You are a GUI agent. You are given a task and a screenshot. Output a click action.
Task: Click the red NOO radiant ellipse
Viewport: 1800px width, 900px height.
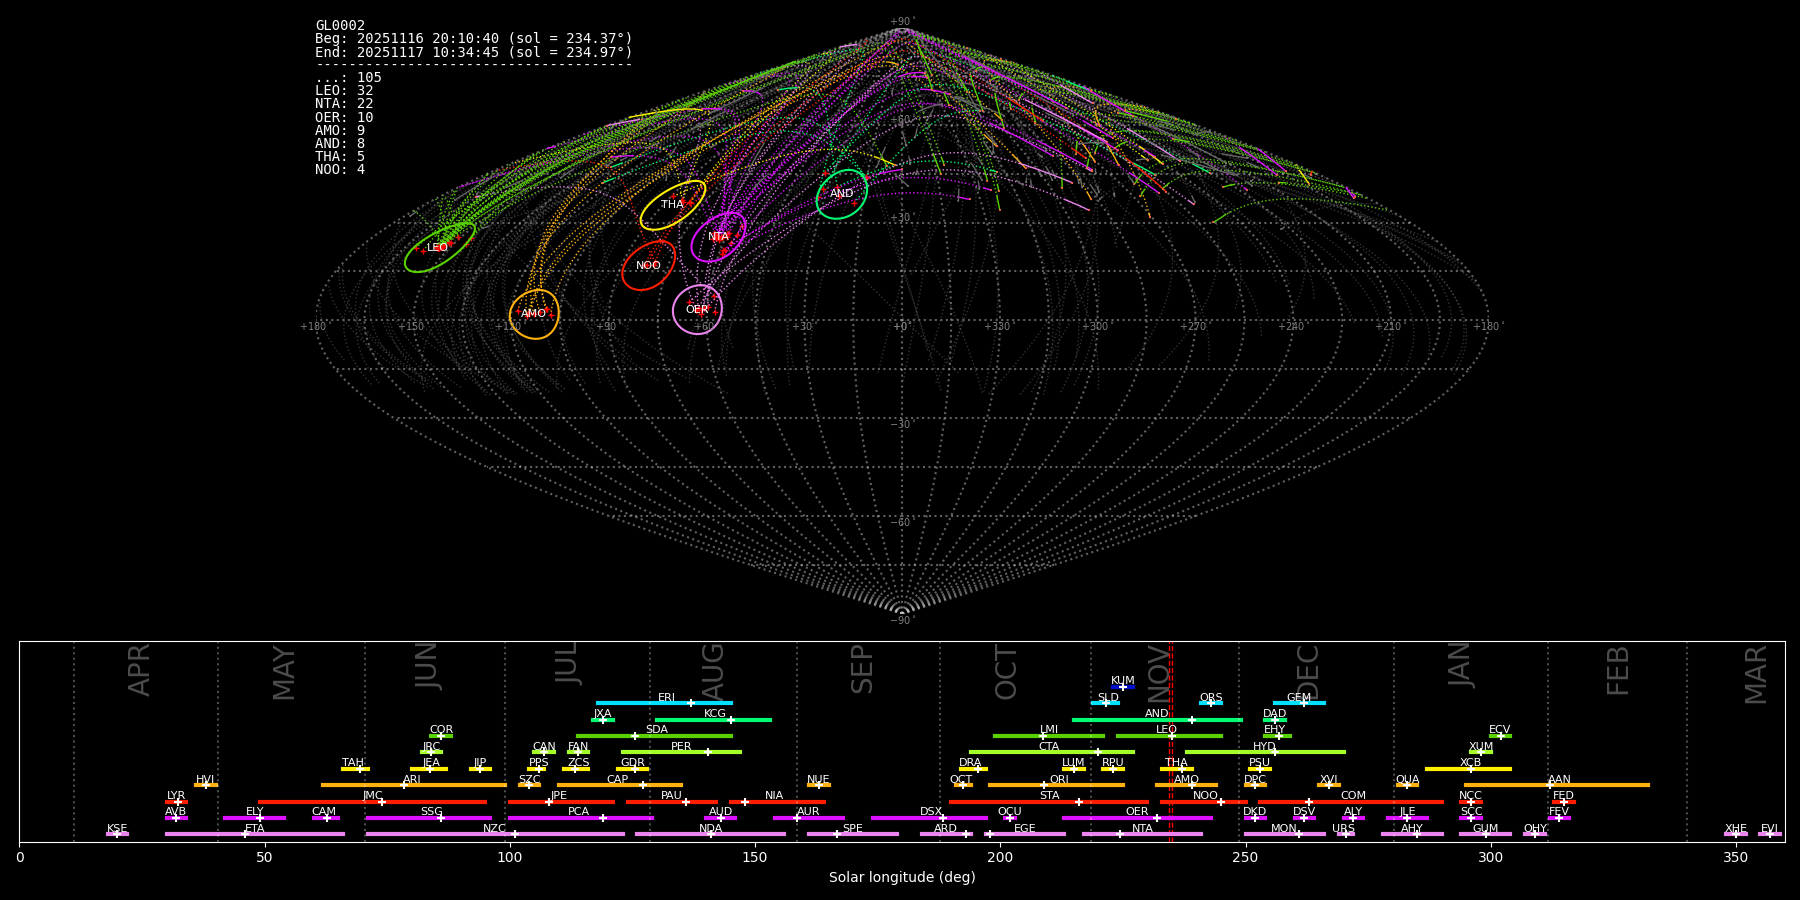pyautogui.click(x=648, y=266)
